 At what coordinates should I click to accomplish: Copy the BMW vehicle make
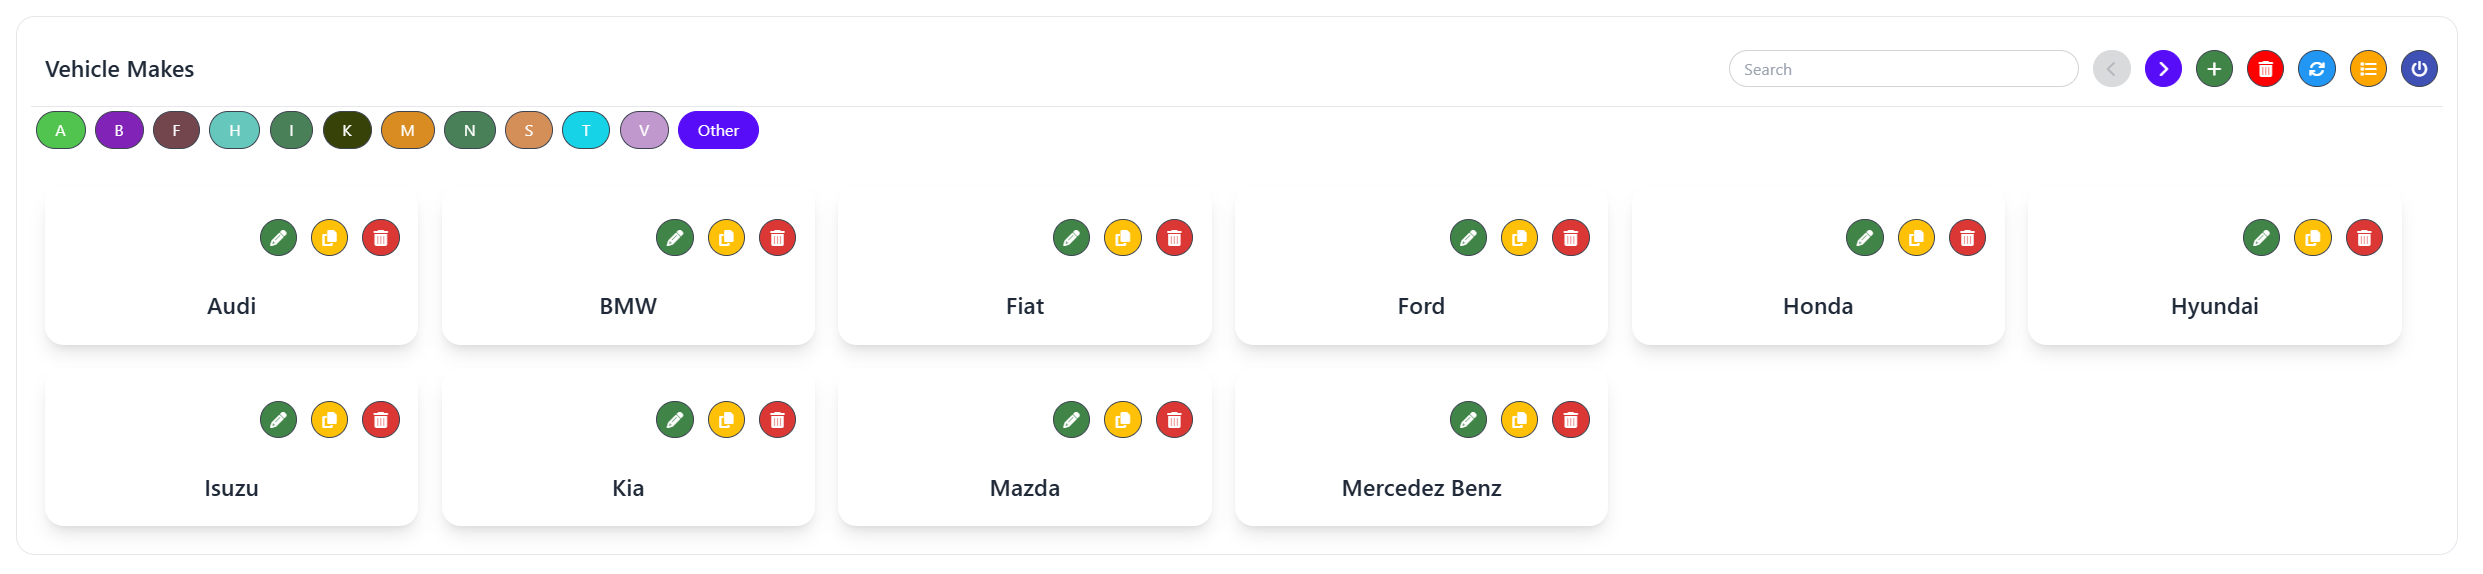726,238
